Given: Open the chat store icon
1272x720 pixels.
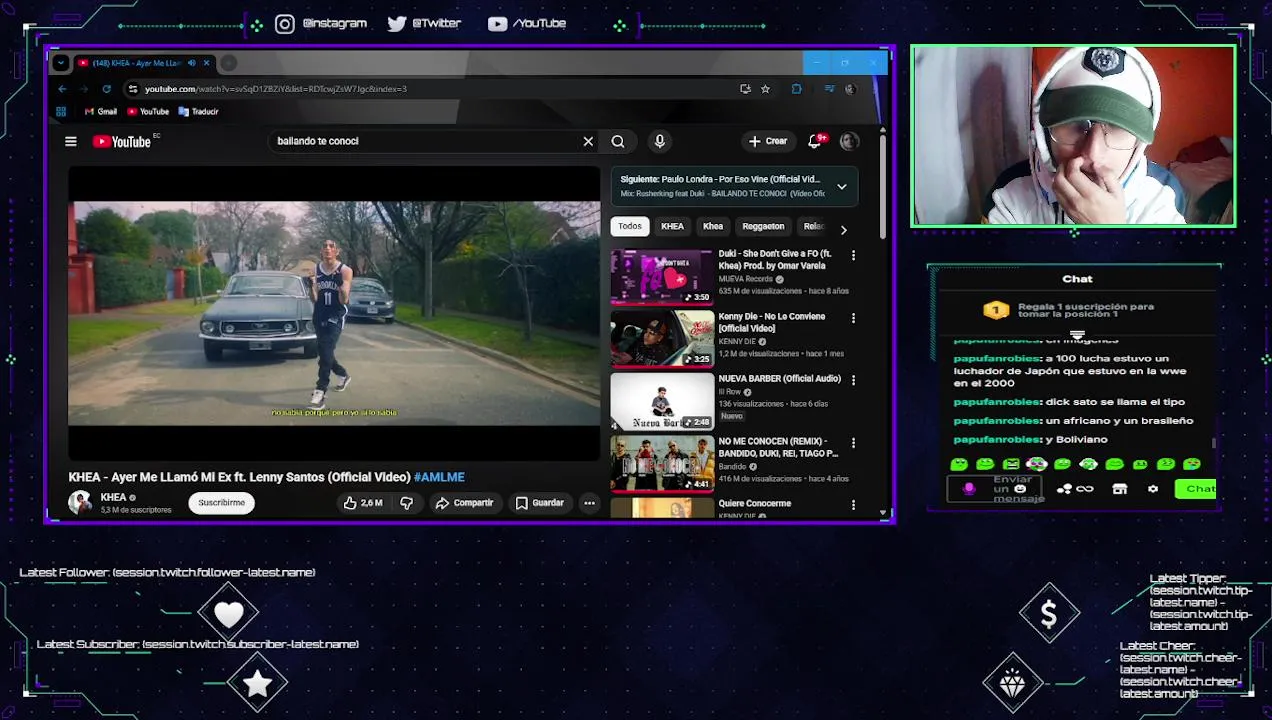Looking at the screenshot, I should 1120,489.
